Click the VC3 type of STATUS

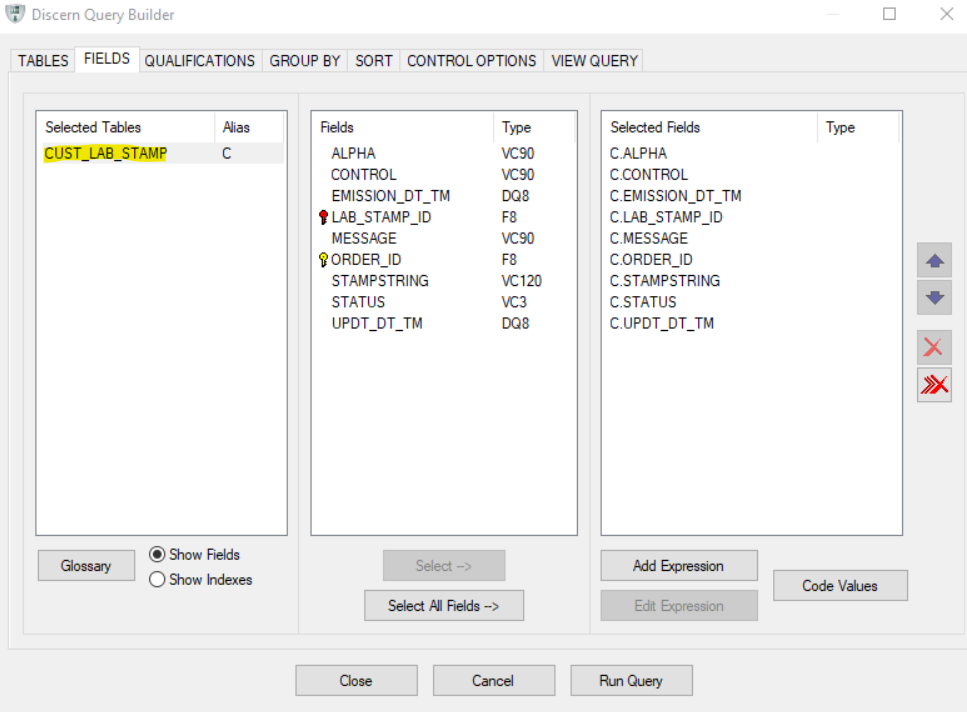pyautogui.click(x=514, y=302)
